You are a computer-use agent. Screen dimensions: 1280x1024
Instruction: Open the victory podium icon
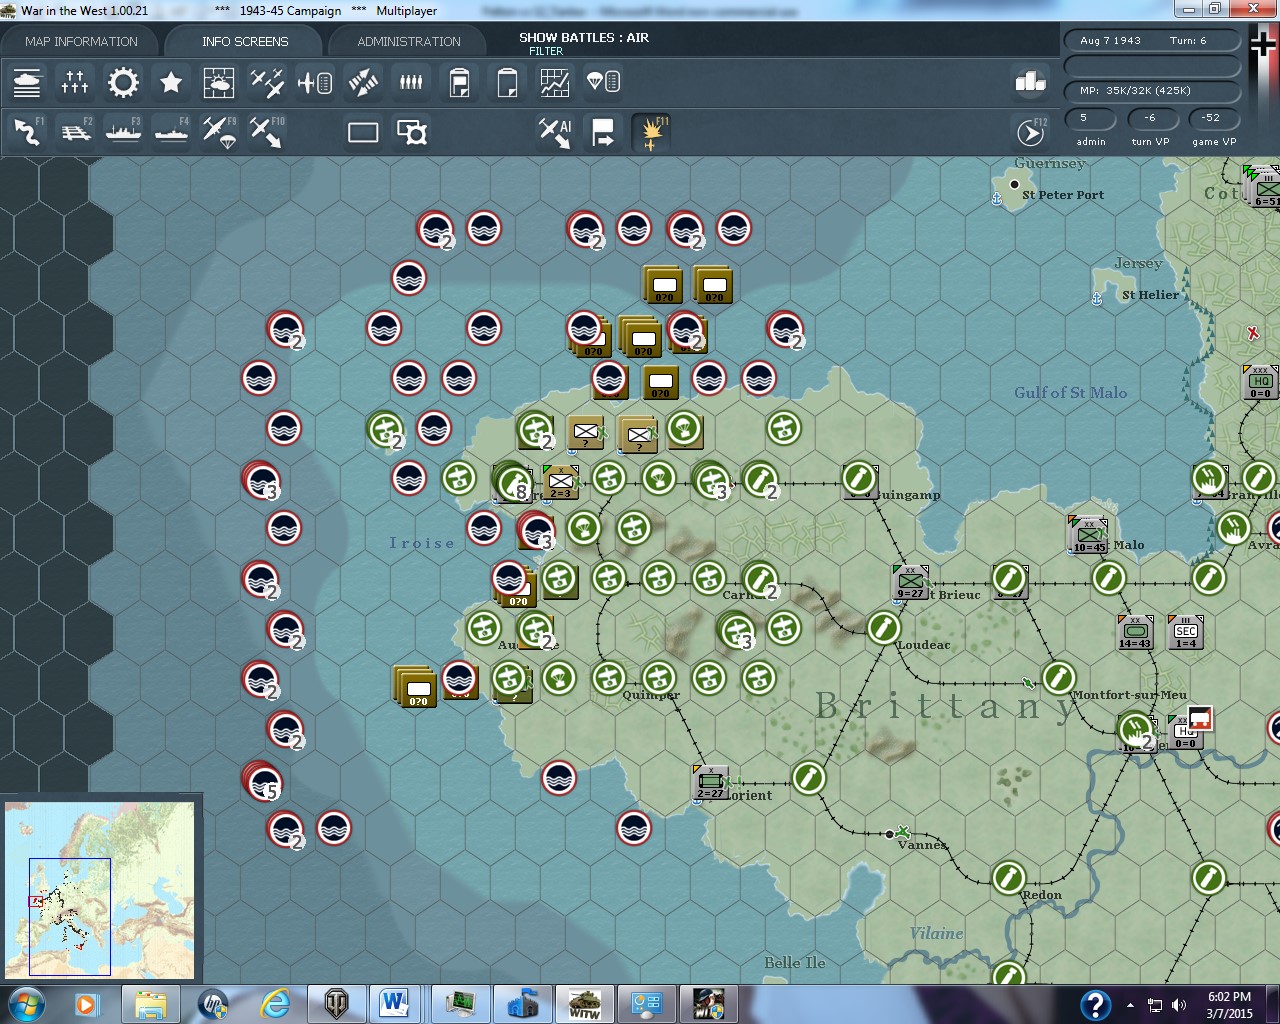1031,82
